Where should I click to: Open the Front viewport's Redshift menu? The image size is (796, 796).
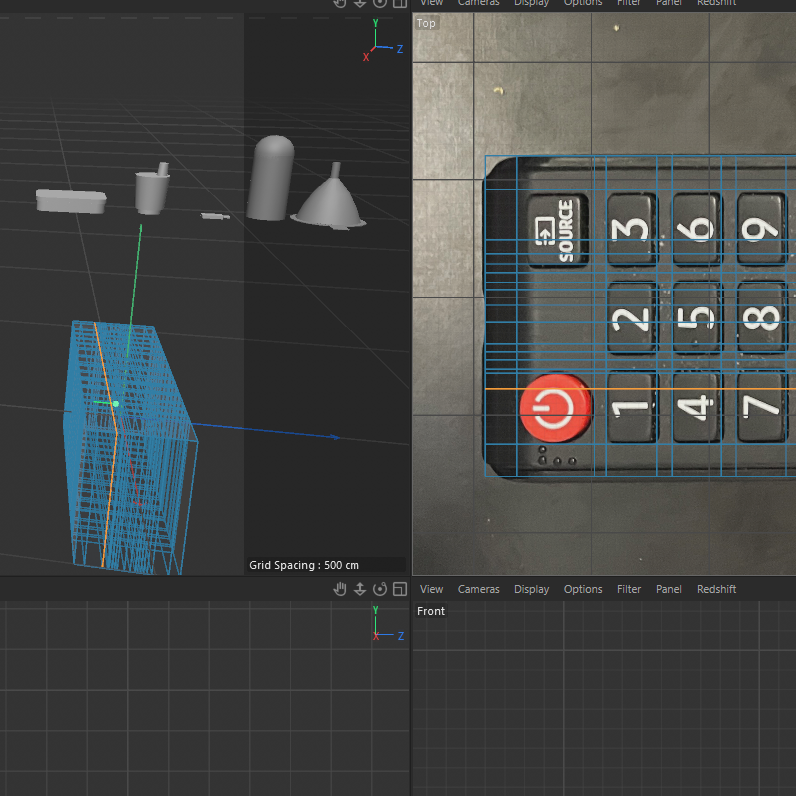click(716, 589)
